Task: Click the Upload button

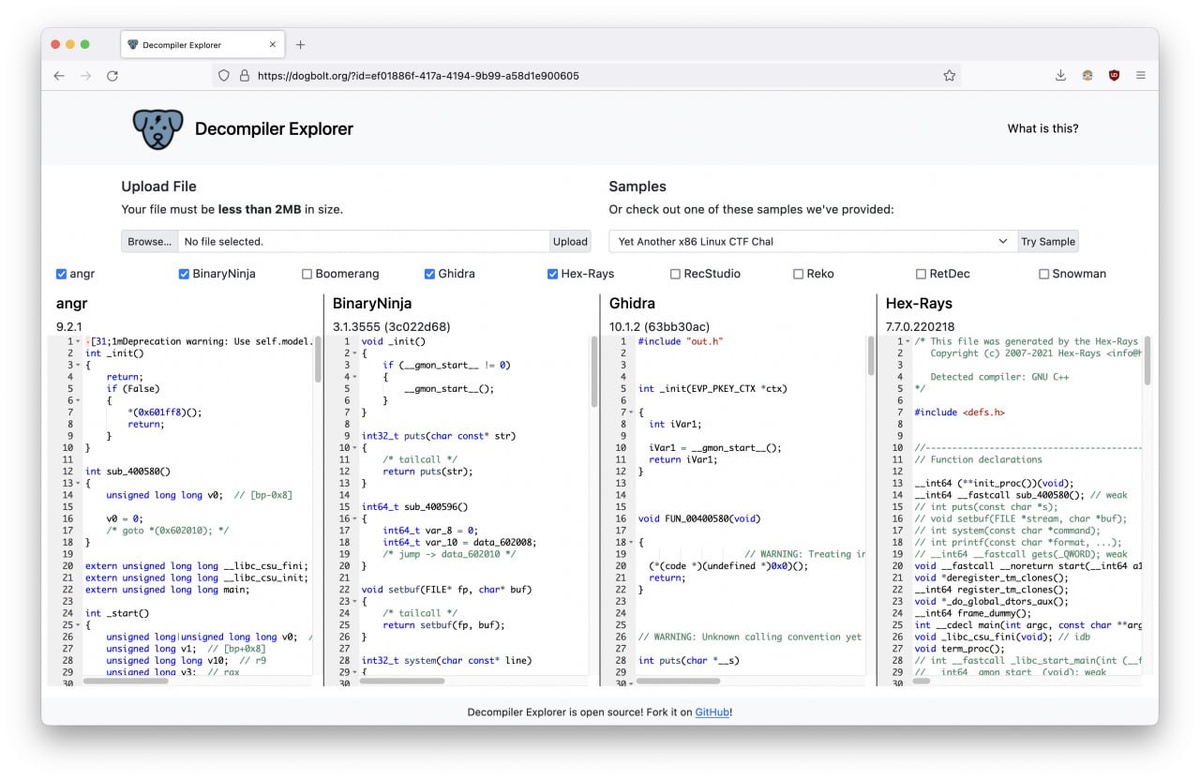Action: coord(570,242)
